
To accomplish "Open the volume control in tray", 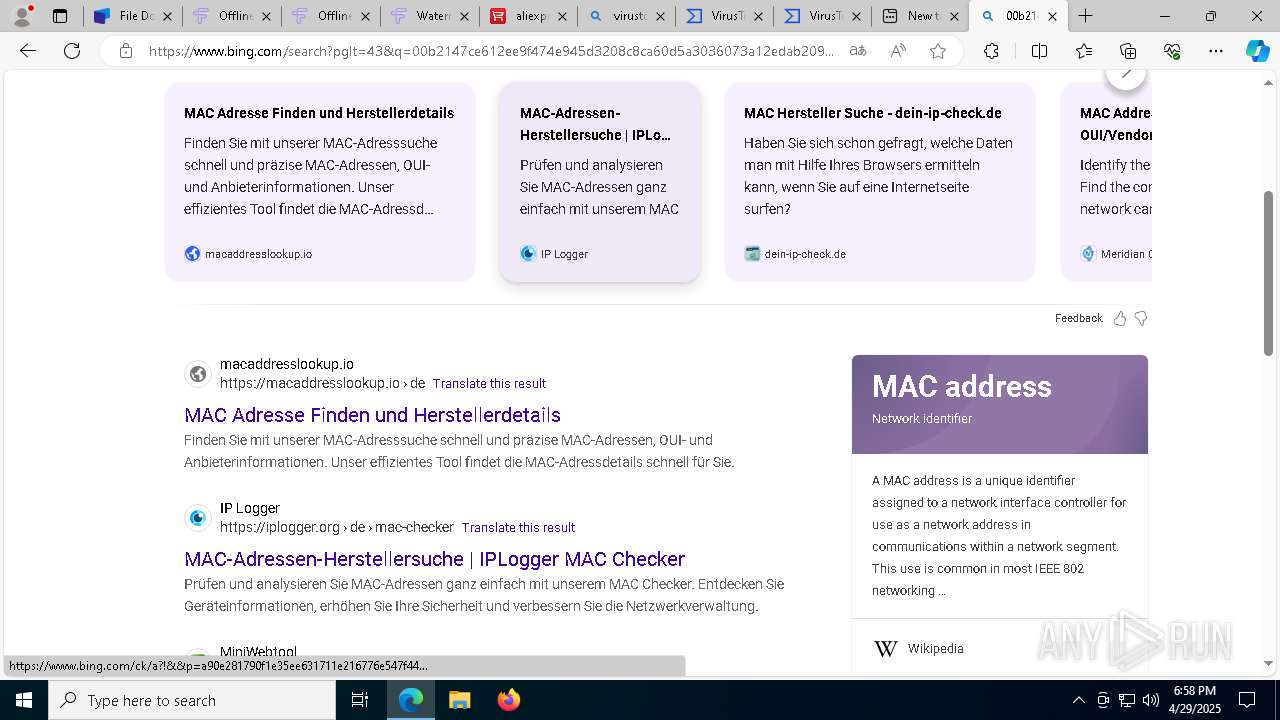I will coord(1151,700).
